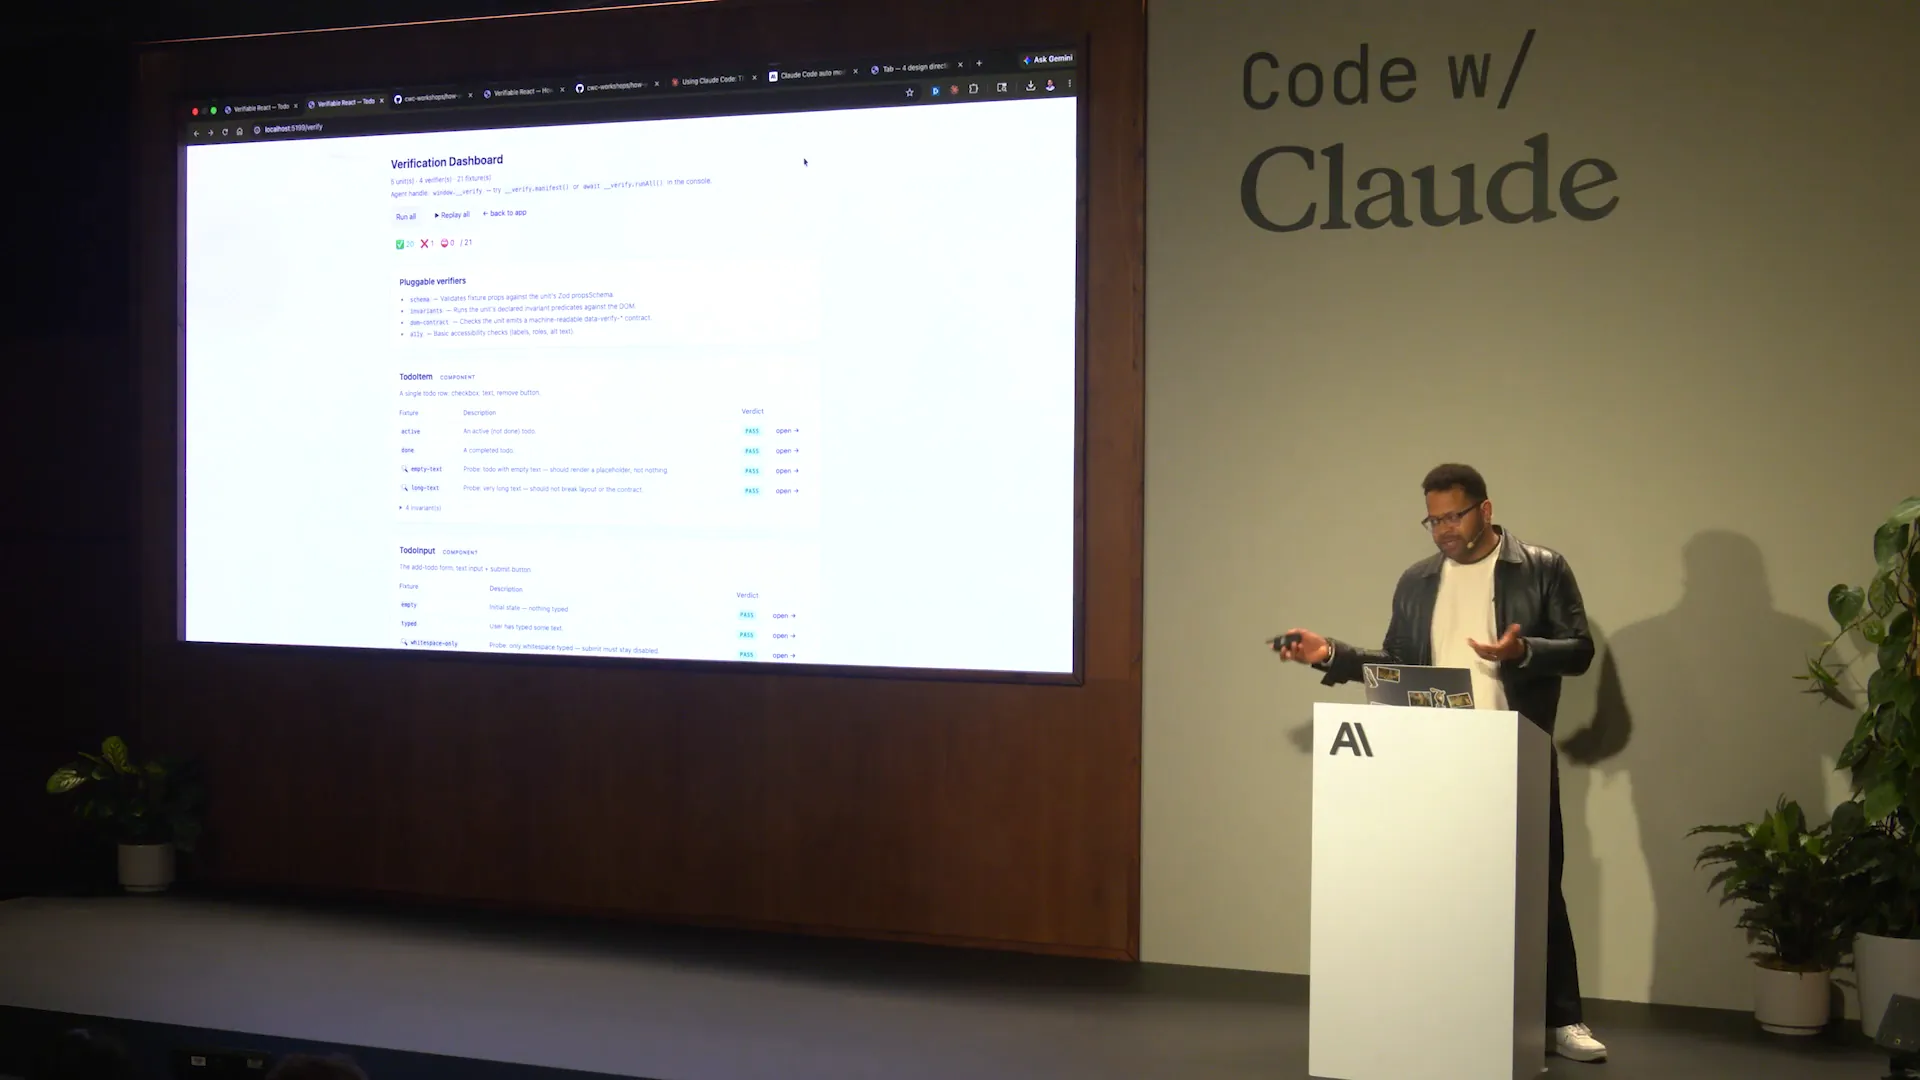Screen dimensions: 1920x1080
Task: Click the Ask Gemini button
Action: [1047, 59]
